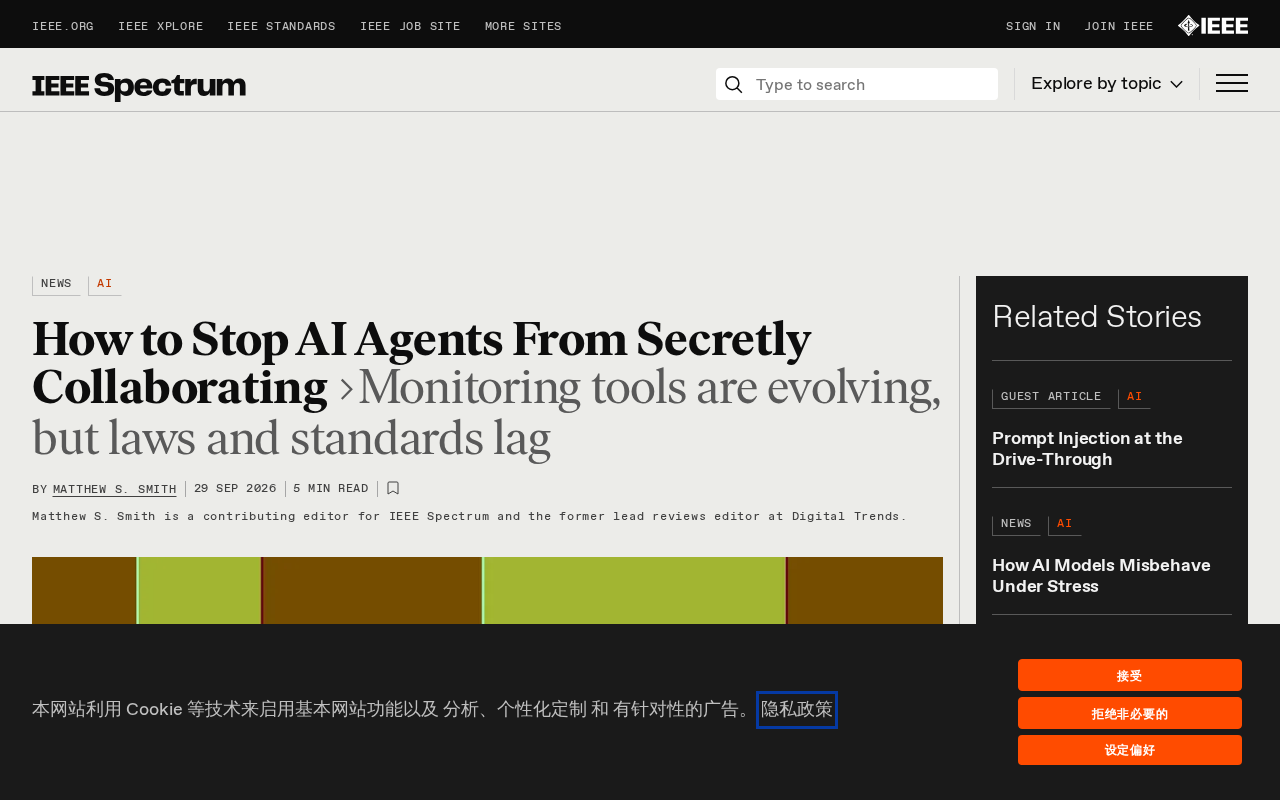Select the orange AI tag above the headline

(x=105, y=285)
